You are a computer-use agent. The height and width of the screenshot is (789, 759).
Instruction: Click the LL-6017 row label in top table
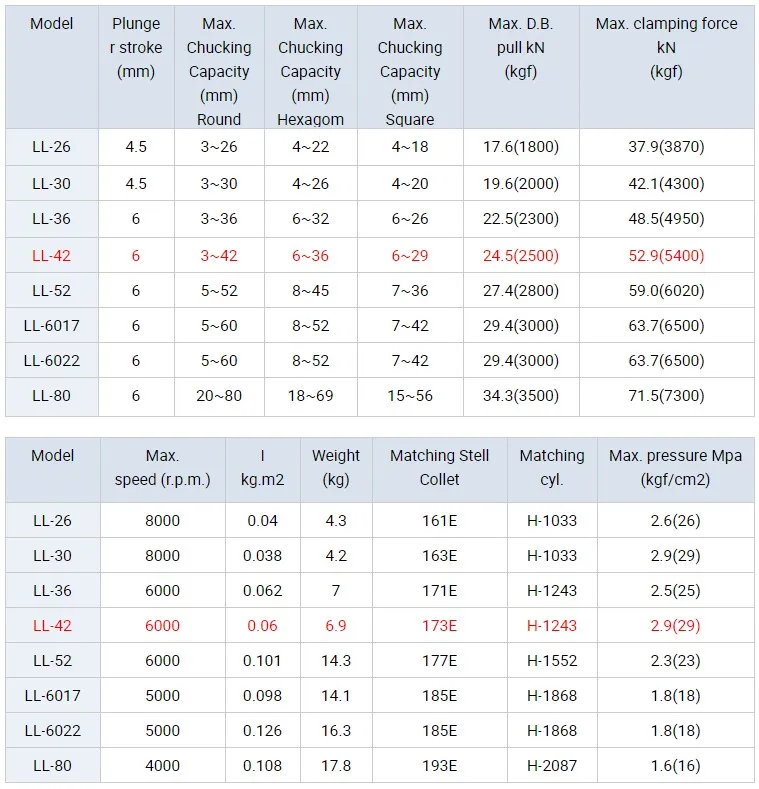(x=51, y=326)
